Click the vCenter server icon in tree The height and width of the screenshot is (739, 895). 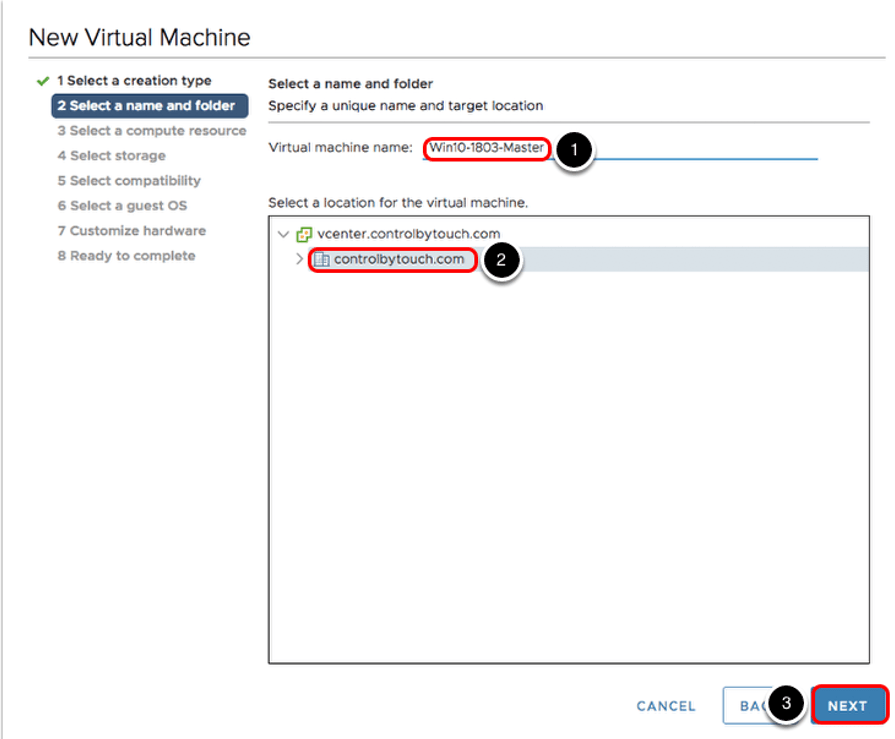click(305, 234)
